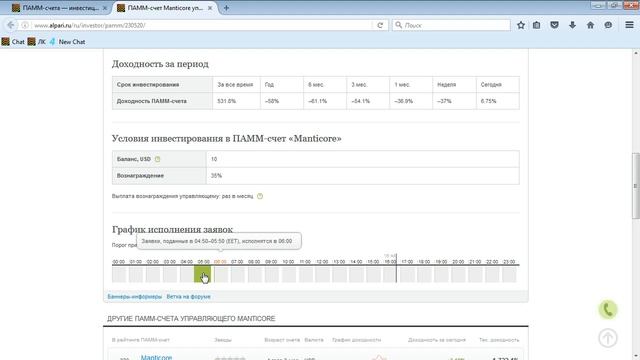This screenshot has height=360, width=640.
Task: Click the 00:00 time slot box
Action: pos(119,274)
